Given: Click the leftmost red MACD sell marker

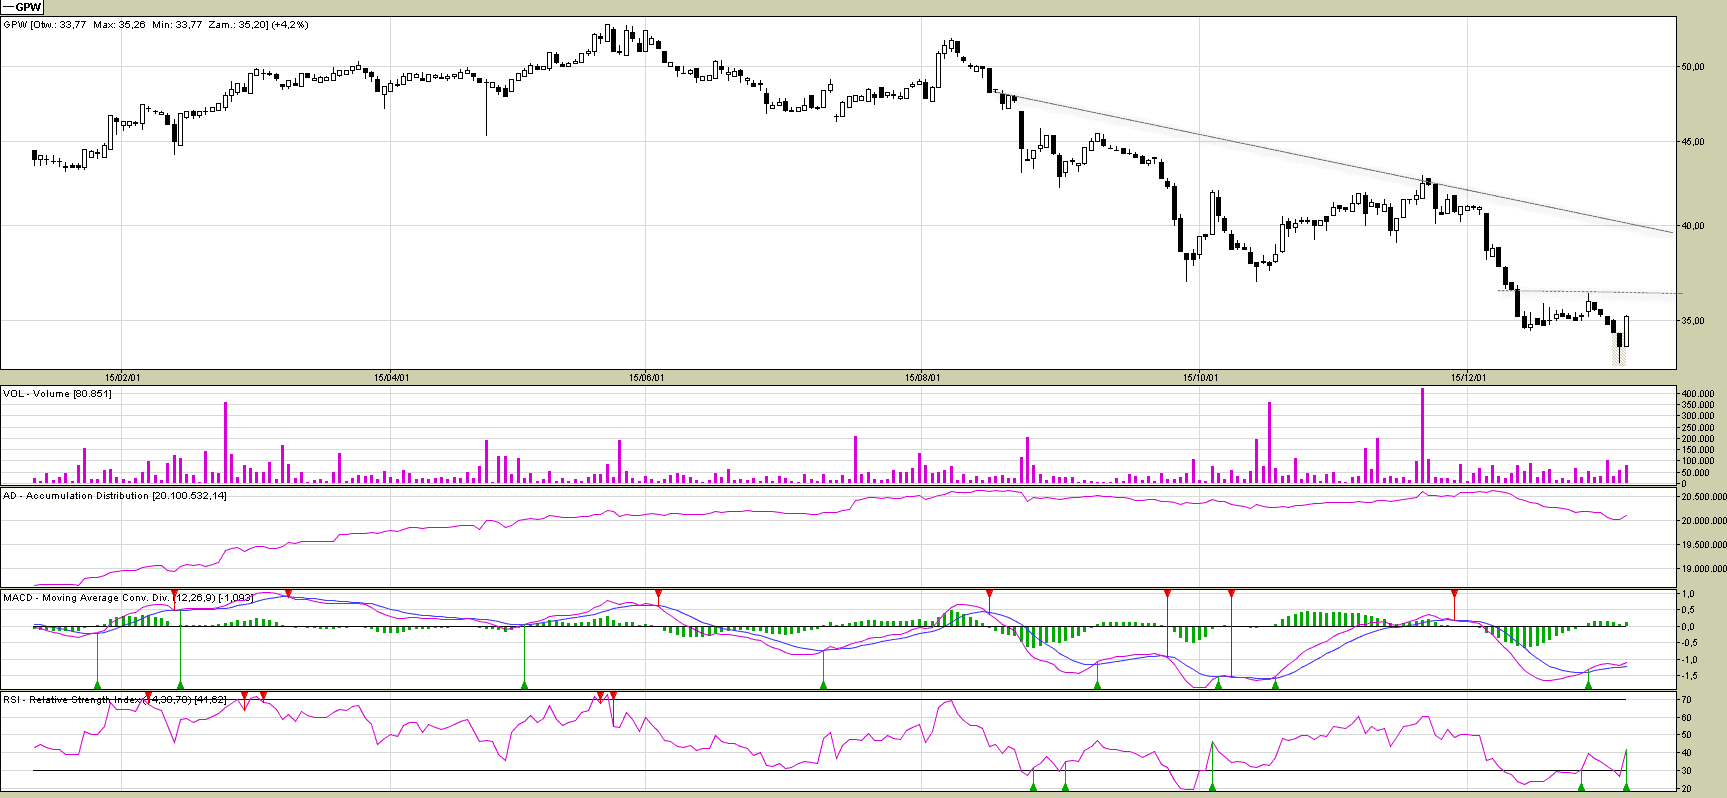Looking at the screenshot, I should [x=175, y=594].
